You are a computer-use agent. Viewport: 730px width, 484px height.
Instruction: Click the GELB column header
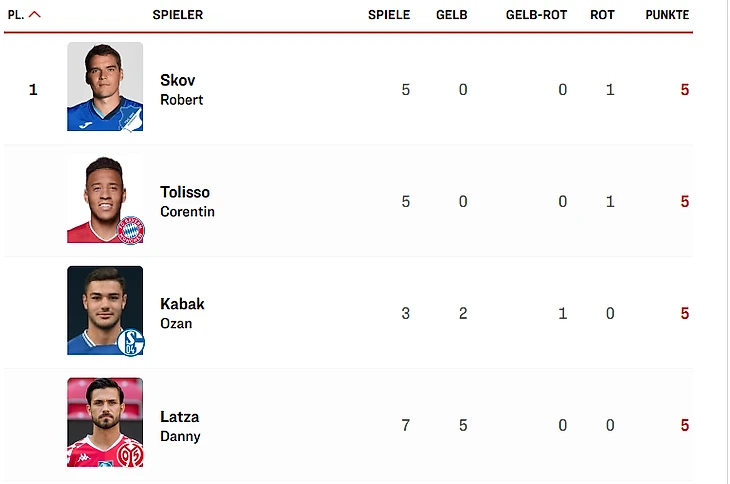(x=451, y=15)
